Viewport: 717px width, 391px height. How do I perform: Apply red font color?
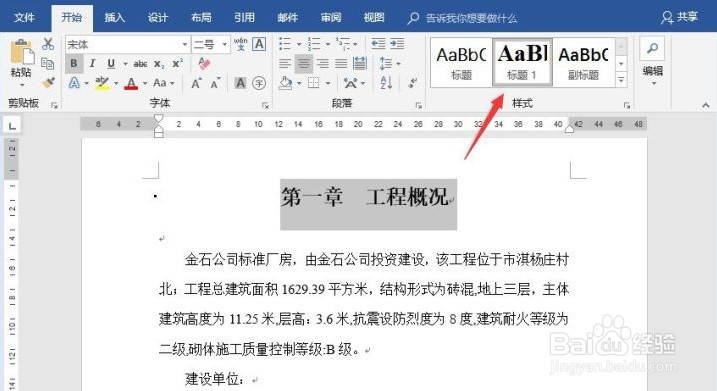[x=131, y=84]
